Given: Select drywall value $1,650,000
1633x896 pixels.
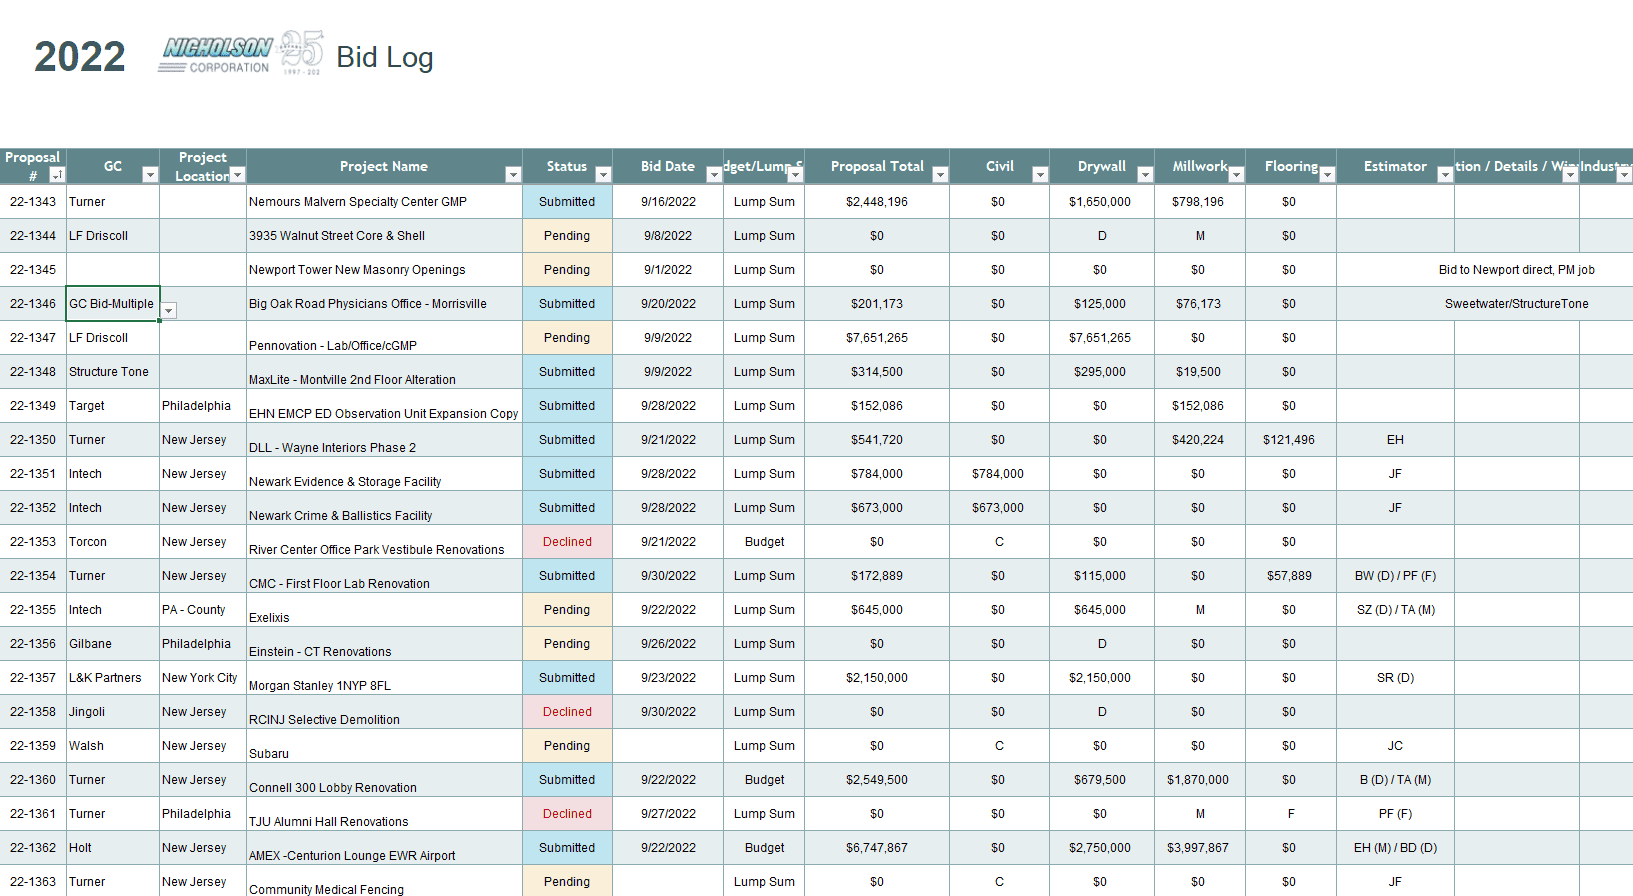Looking at the screenshot, I should click(x=1100, y=202).
